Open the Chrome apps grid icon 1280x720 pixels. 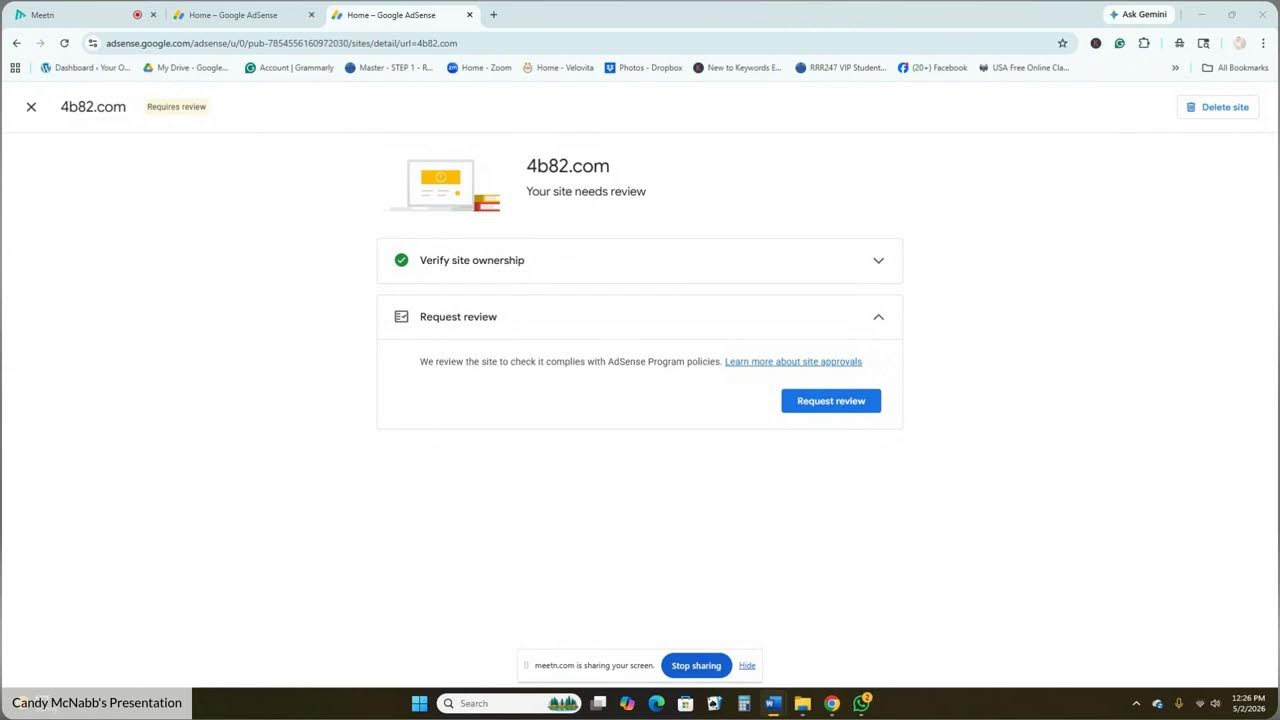pos(15,68)
